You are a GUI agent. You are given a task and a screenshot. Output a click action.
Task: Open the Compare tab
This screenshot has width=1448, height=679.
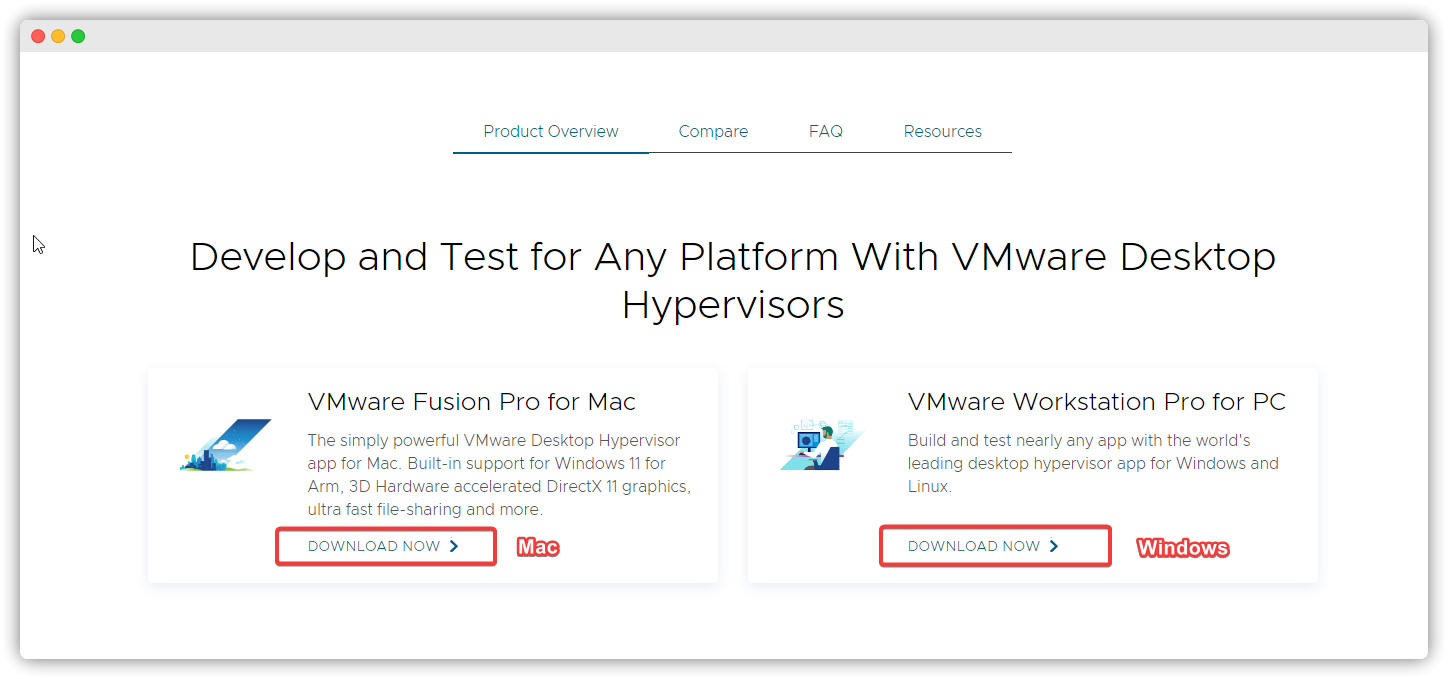[713, 132]
